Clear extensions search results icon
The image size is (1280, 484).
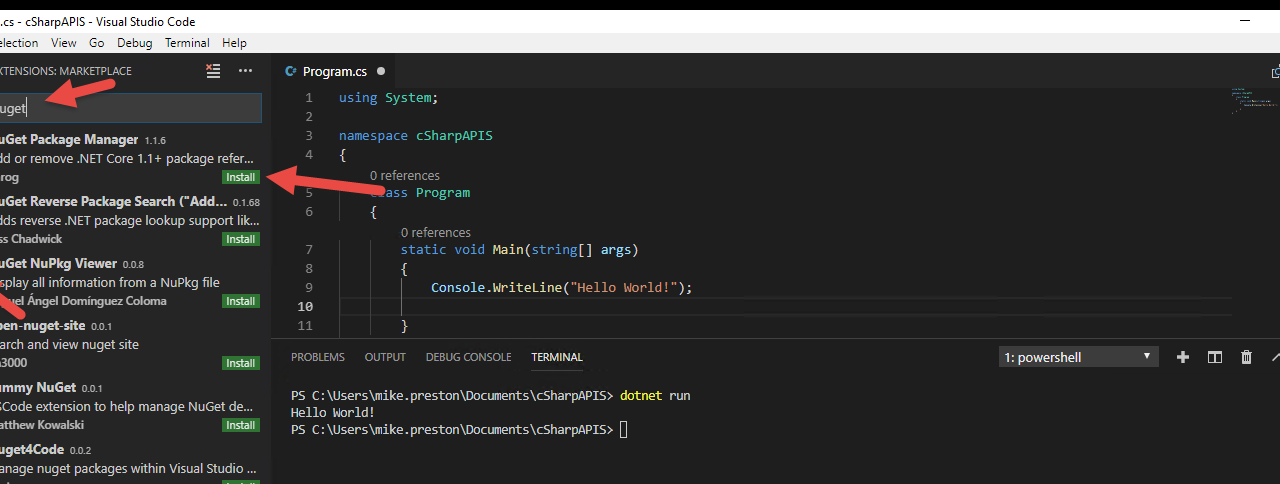pyautogui.click(x=213, y=71)
